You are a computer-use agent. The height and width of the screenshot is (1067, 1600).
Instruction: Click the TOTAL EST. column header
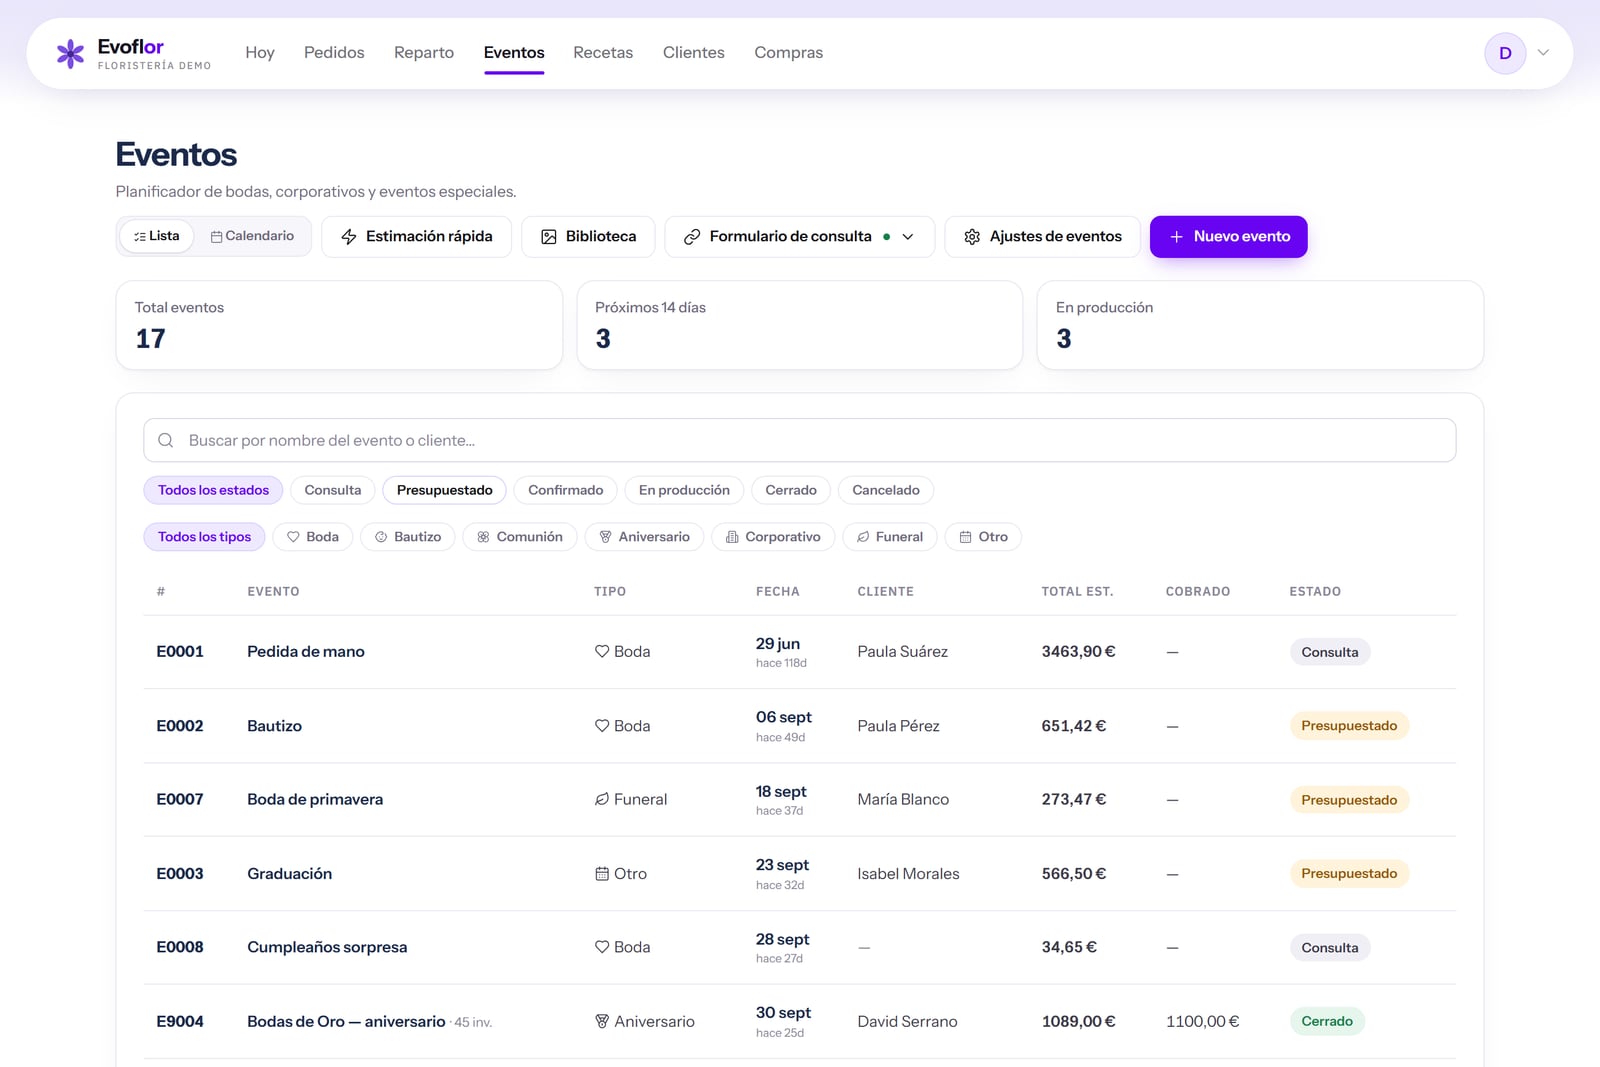click(x=1077, y=592)
